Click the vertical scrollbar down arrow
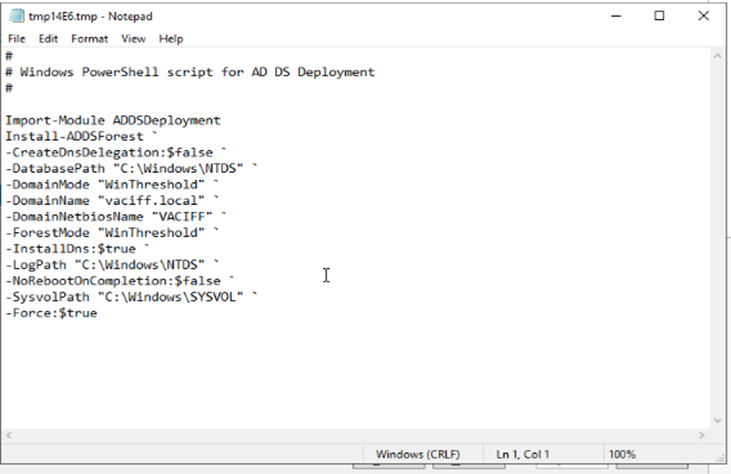 point(716,422)
